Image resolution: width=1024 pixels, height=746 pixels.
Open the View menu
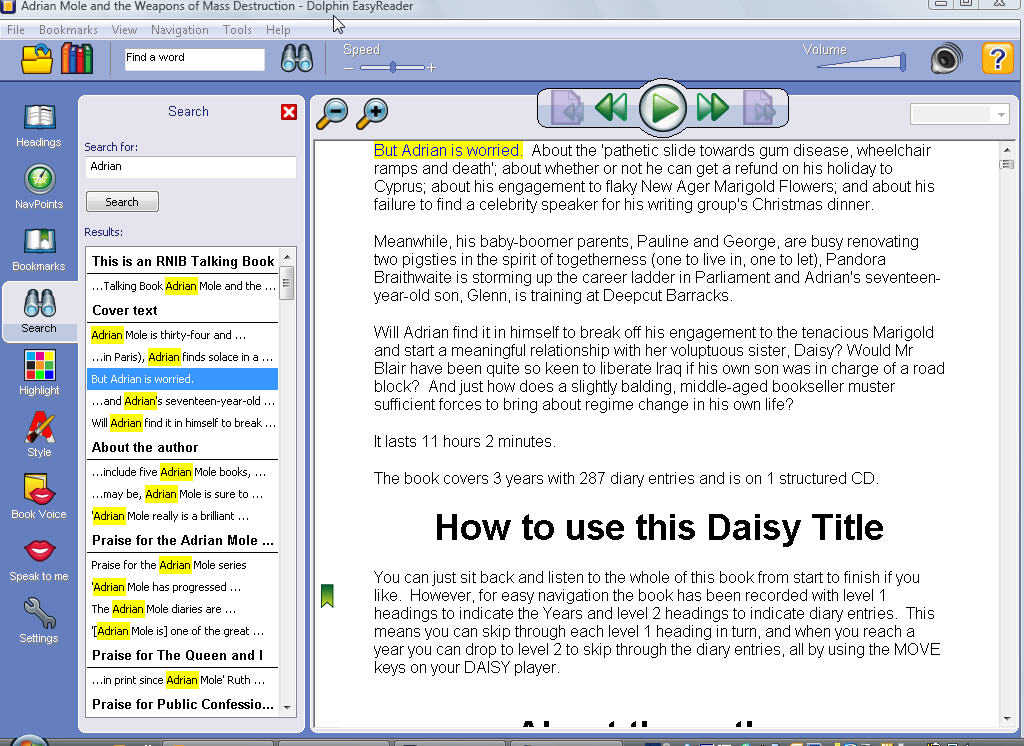click(x=124, y=30)
